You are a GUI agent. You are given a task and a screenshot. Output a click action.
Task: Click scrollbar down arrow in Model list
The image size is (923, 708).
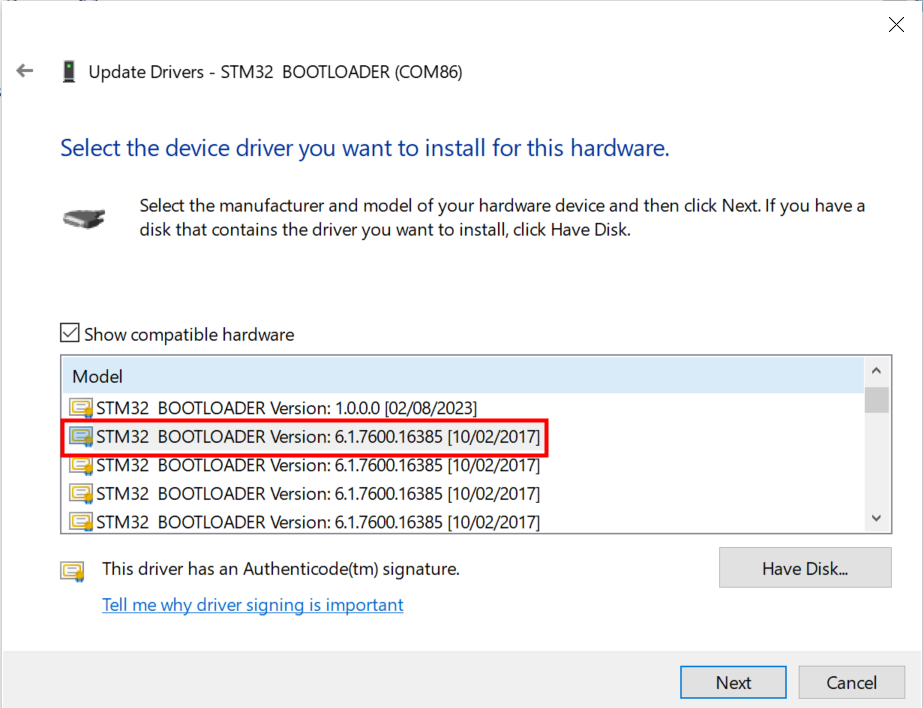click(876, 518)
